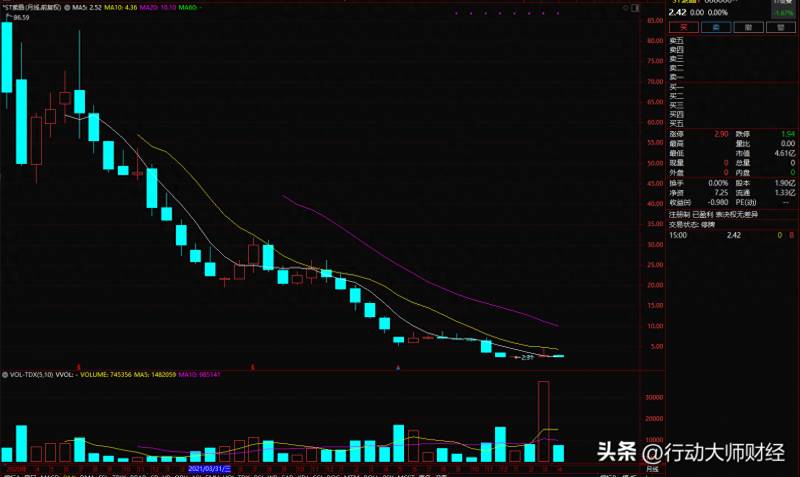
Task: Click the 80.00 price axis label
Action: (x=655, y=41)
